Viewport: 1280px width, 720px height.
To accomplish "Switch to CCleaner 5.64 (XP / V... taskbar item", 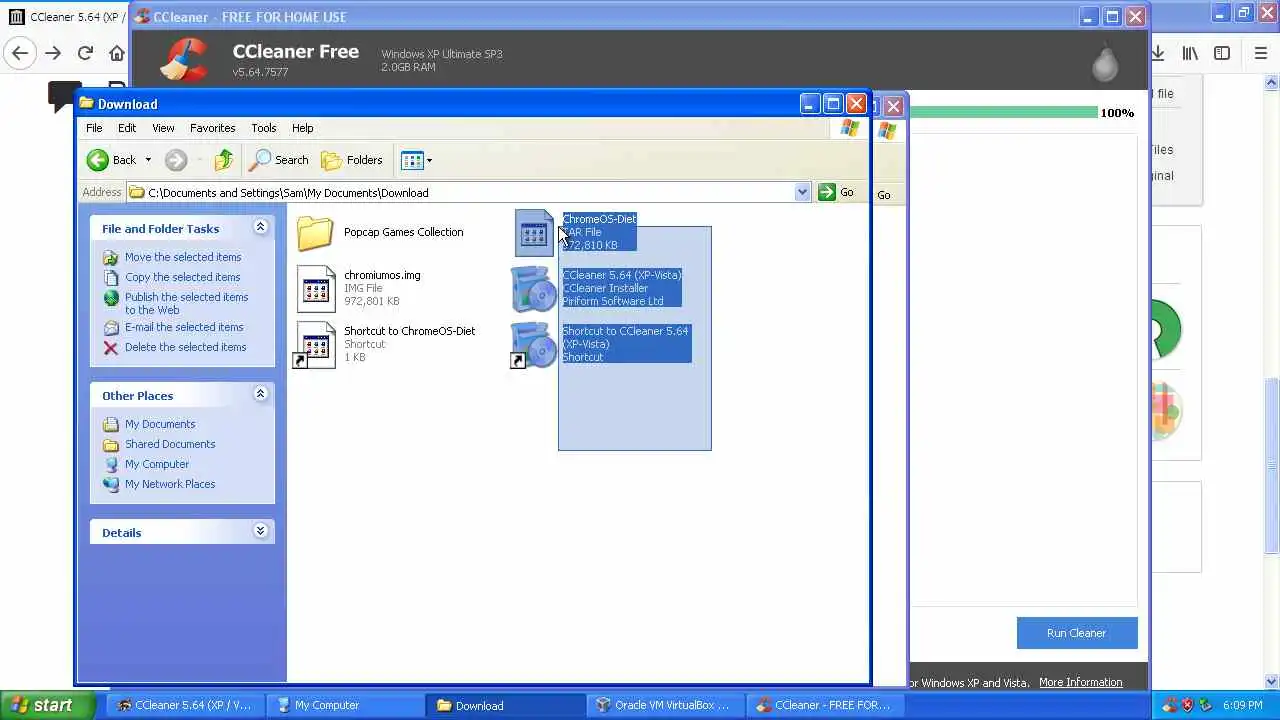I will click(x=183, y=705).
